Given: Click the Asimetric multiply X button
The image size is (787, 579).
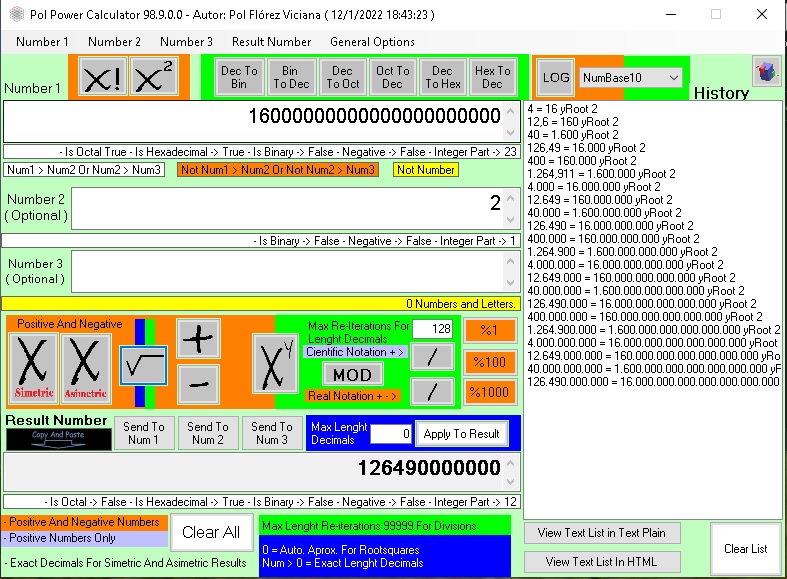Looking at the screenshot, I should 85,368.
